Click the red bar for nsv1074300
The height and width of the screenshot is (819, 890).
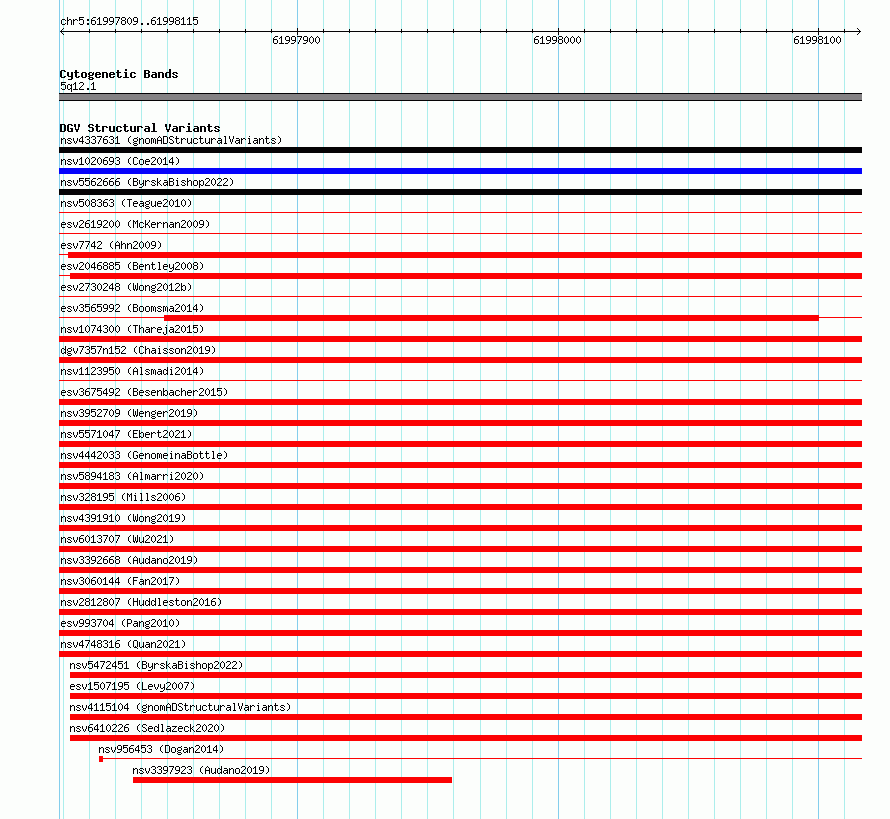pos(460,339)
